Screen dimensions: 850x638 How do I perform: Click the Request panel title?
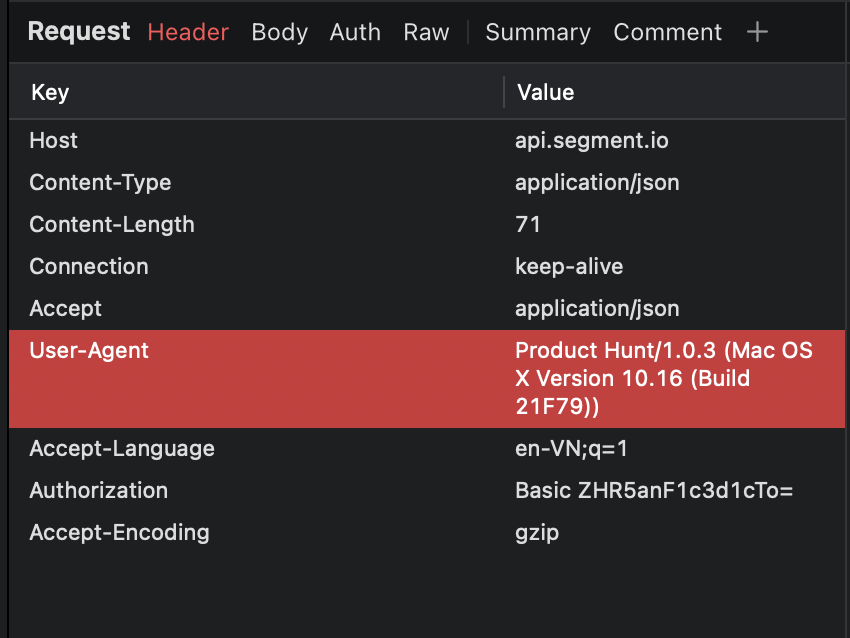[79, 32]
